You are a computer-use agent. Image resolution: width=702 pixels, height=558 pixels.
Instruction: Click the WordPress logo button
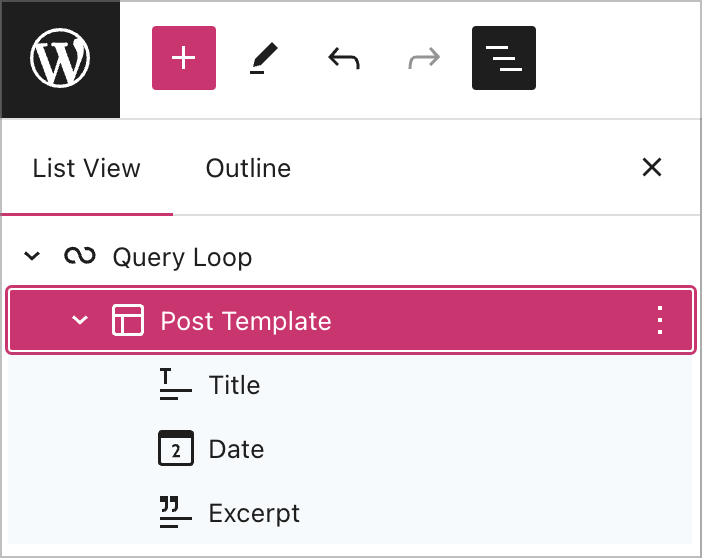[x=60, y=59]
